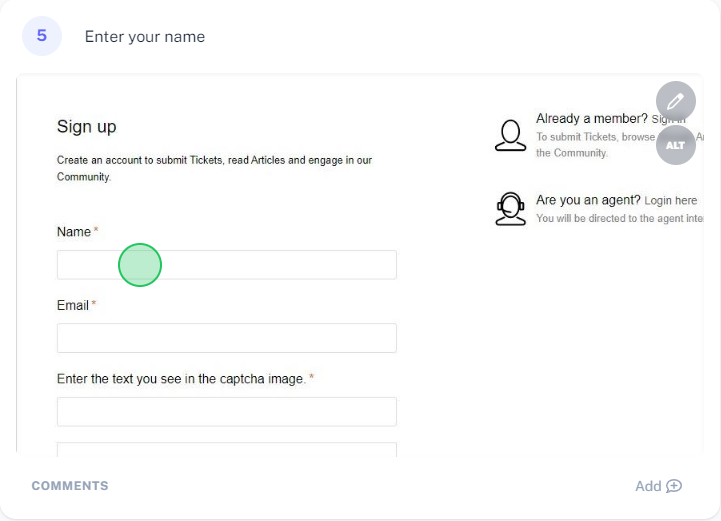The image size is (721, 521).
Task: Click the pencil edit icon
Action: (x=675, y=101)
